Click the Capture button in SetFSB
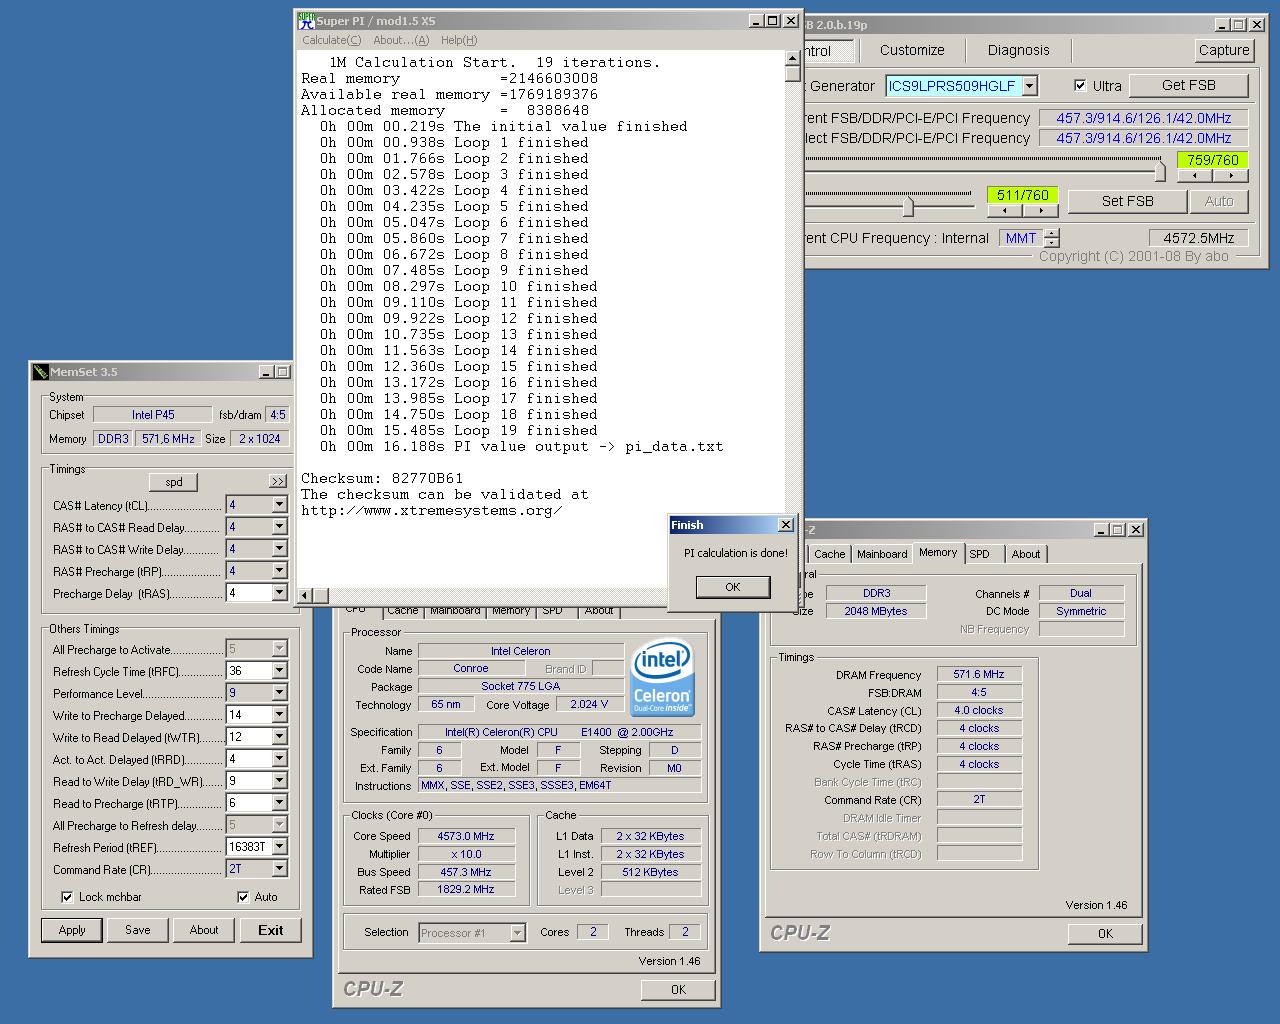Image resolution: width=1280 pixels, height=1024 pixels. (1224, 50)
